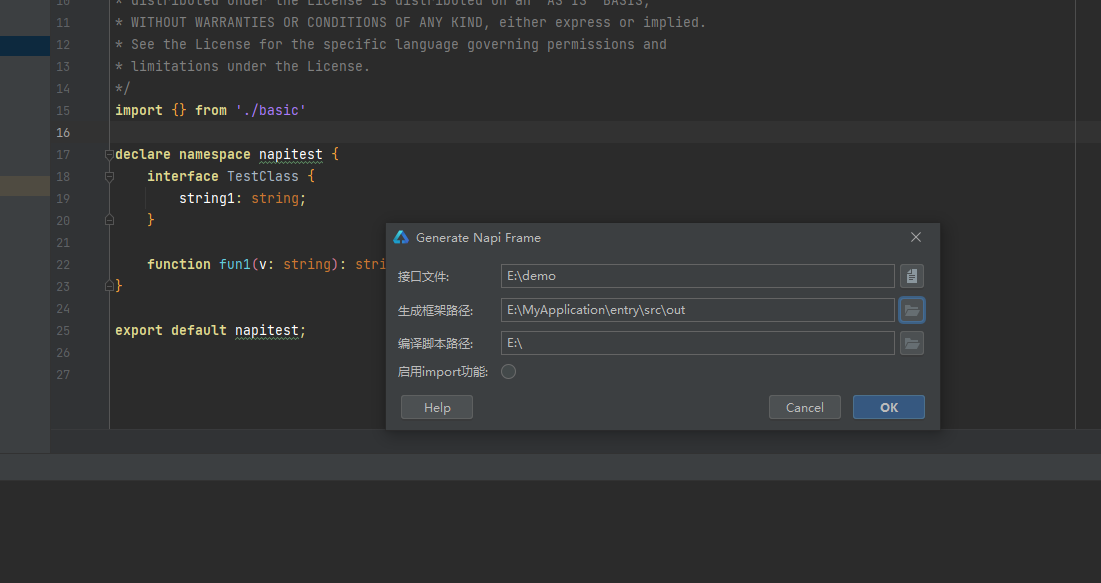
Task: Close the Generate Napi Frame dialog
Action: pos(916,237)
